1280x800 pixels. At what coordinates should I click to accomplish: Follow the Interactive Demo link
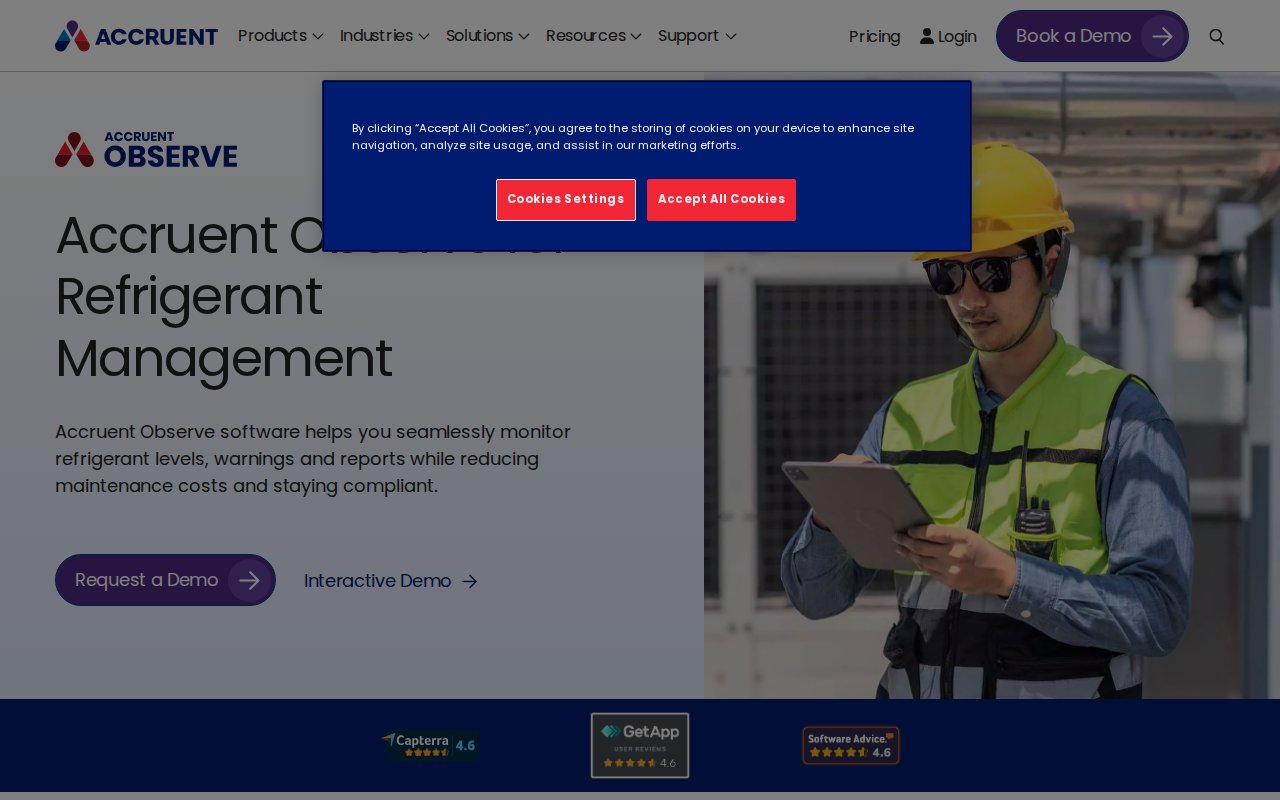[x=377, y=581]
